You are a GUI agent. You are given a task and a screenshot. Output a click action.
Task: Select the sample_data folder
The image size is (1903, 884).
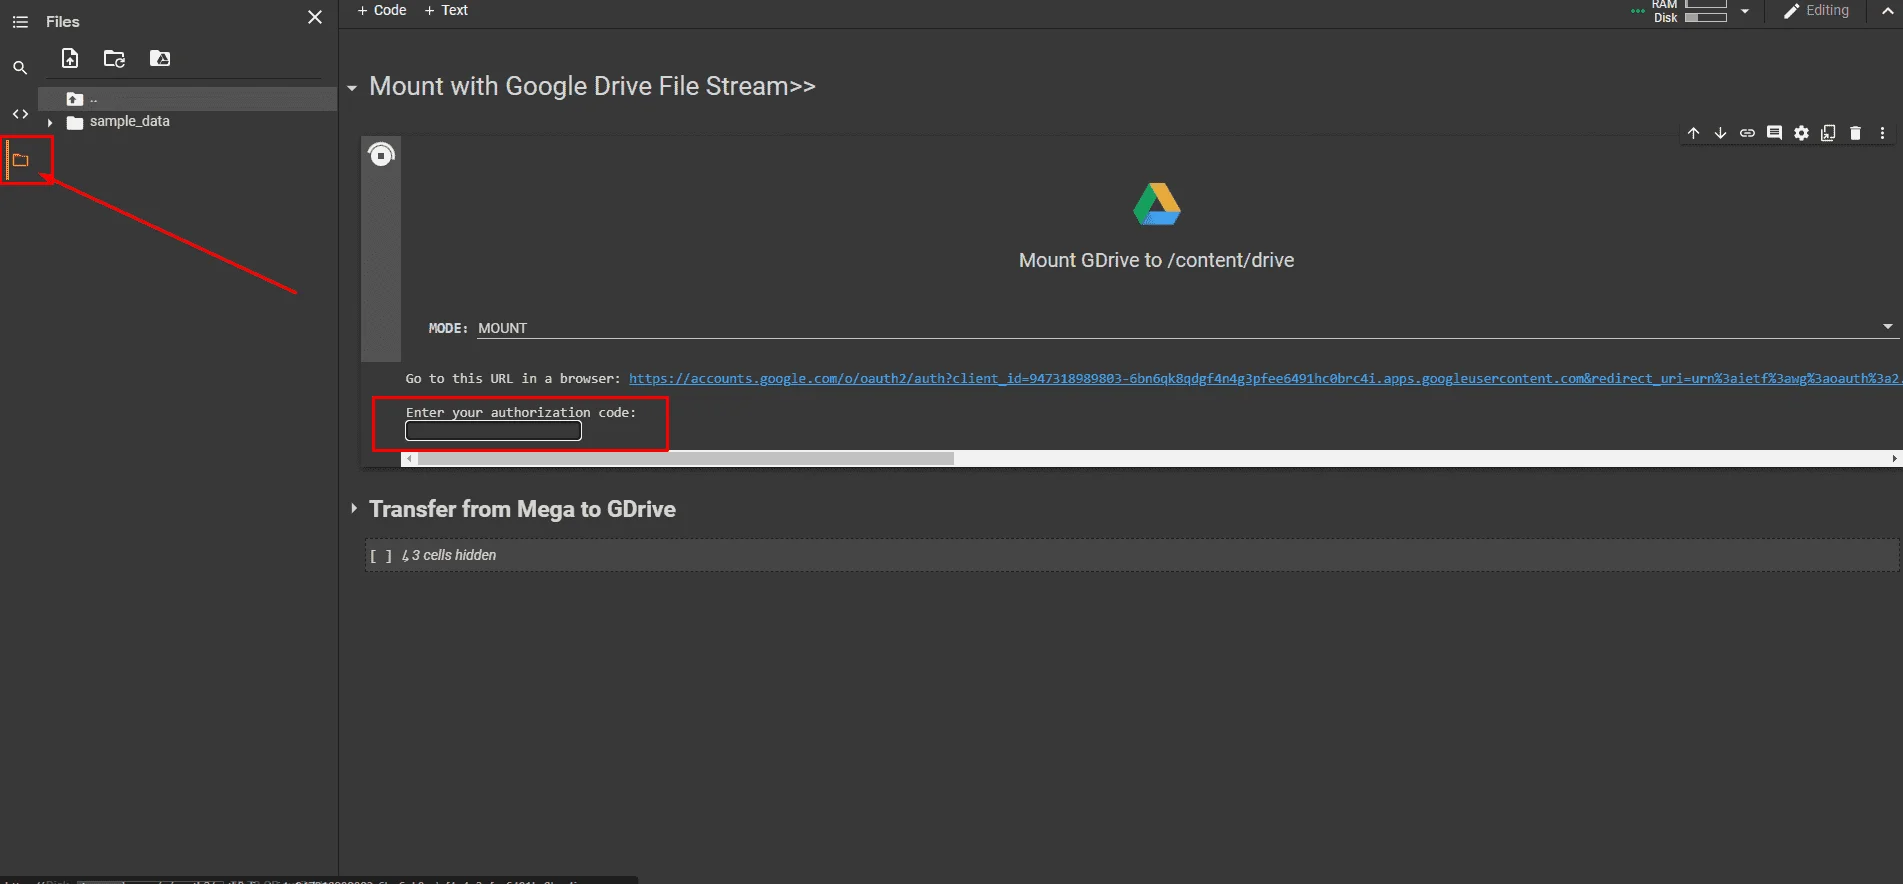point(129,122)
